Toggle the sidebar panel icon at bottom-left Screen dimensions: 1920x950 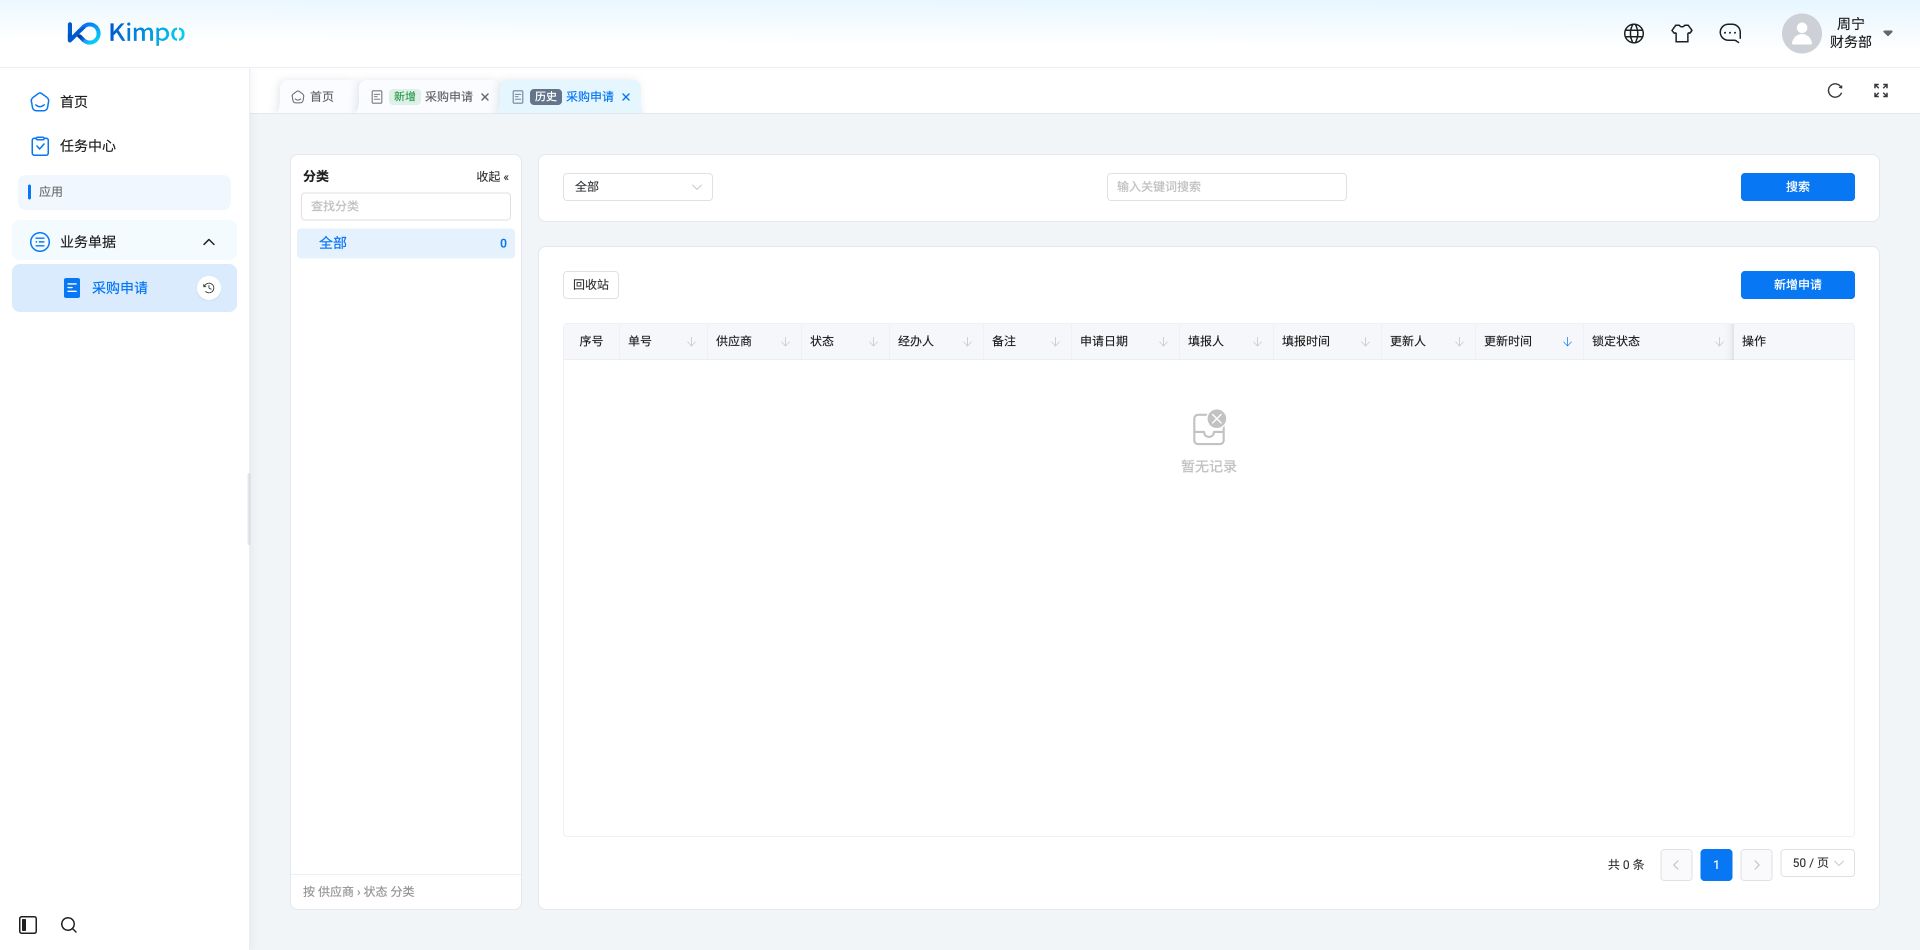click(x=28, y=925)
